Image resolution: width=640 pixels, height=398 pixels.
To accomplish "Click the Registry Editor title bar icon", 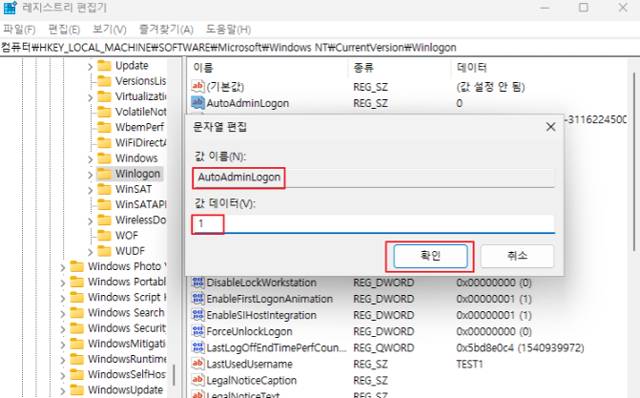I will [x=10, y=7].
